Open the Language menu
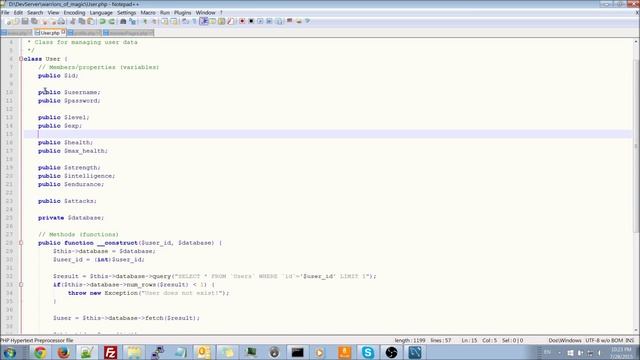This screenshot has width=640, height=360. tap(101, 13)
